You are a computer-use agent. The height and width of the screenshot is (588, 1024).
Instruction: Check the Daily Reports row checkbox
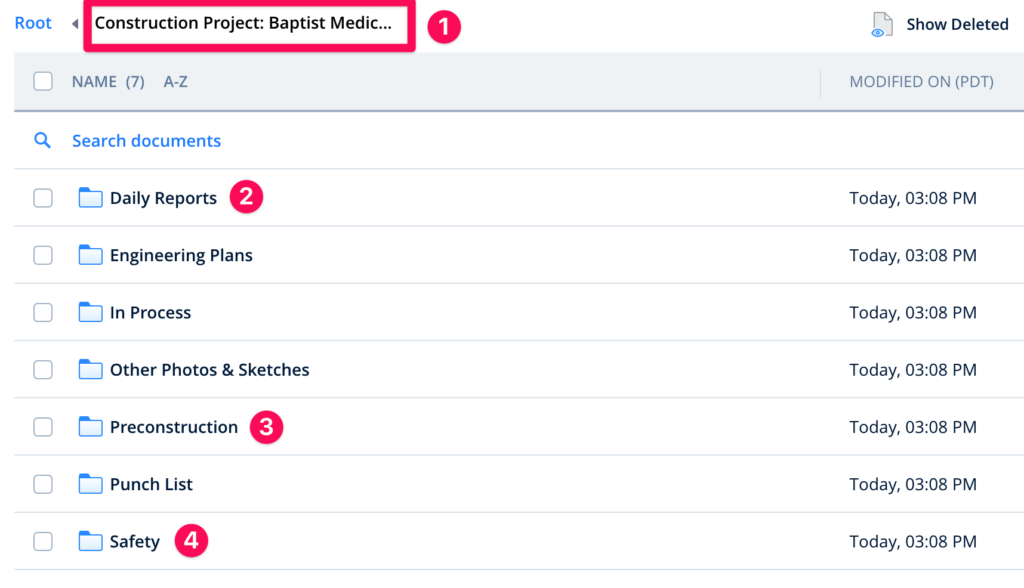pos(43,198)
